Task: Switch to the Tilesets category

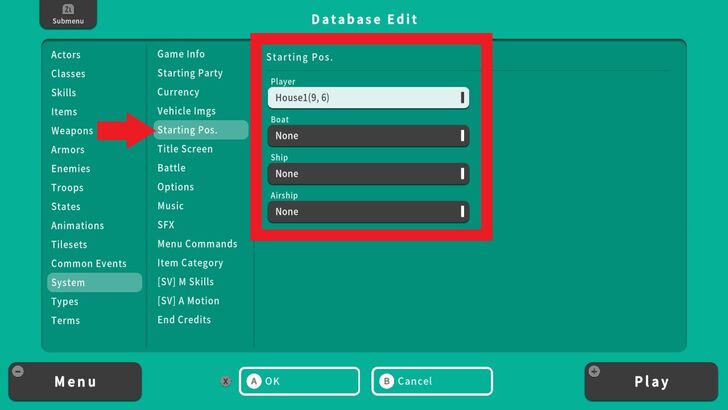Action: [69, 245]
